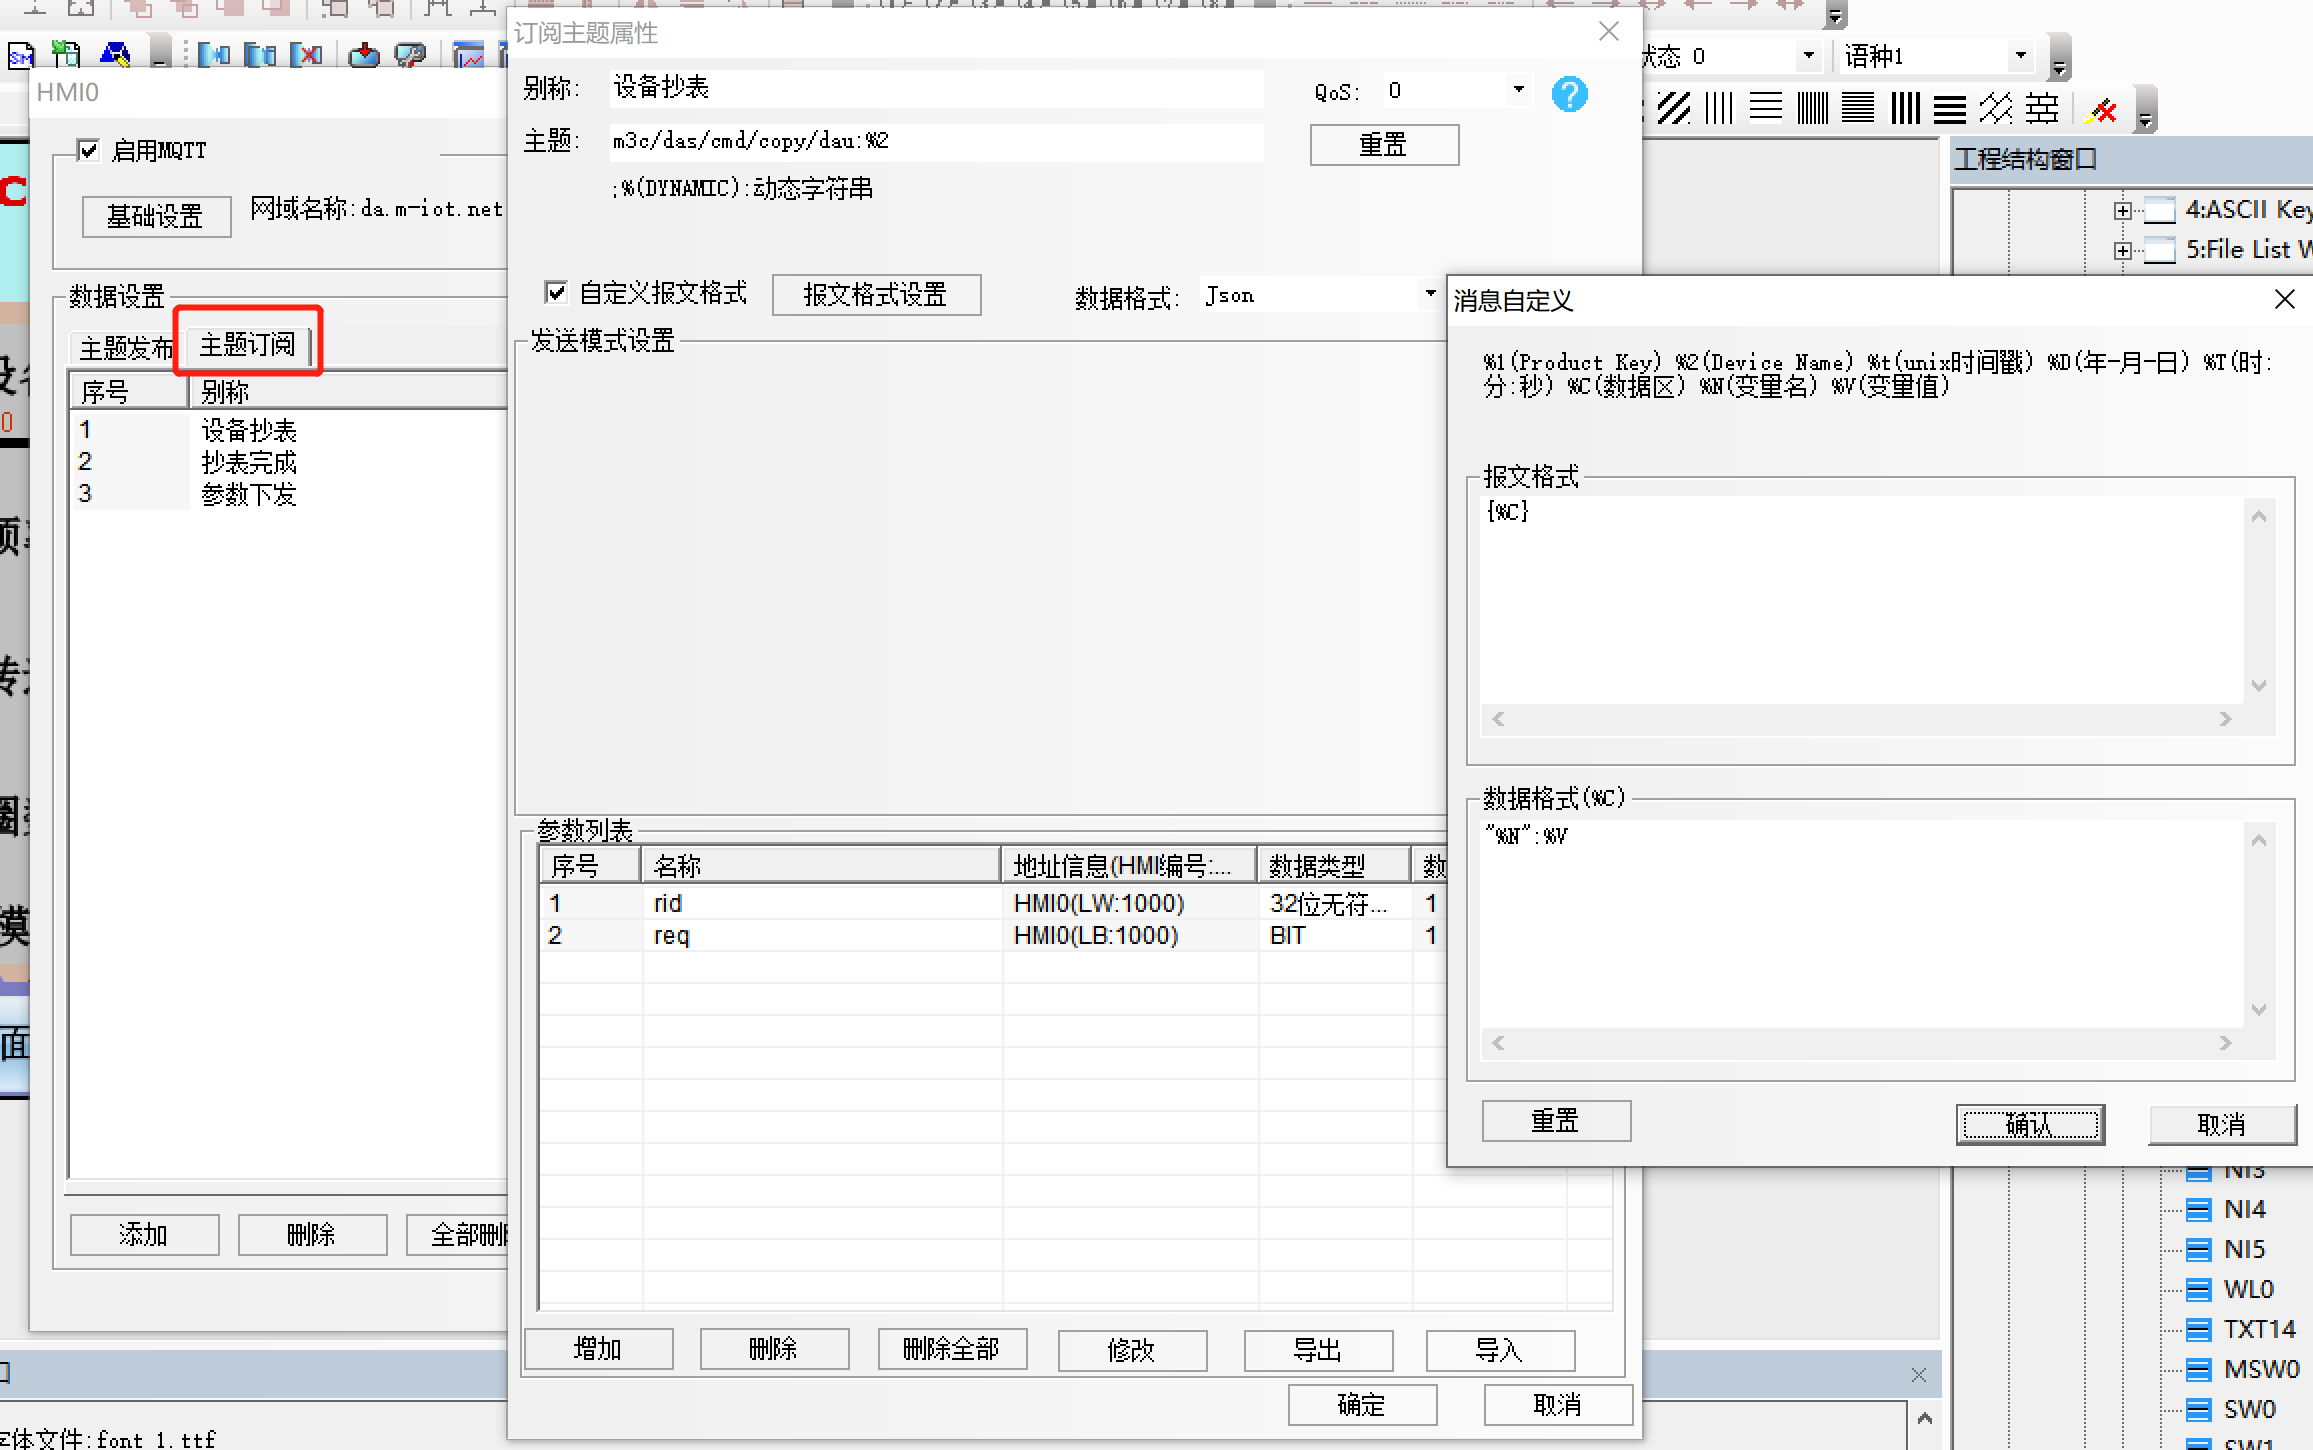Click the new screen toolbar icon

(x=213, y=54)
